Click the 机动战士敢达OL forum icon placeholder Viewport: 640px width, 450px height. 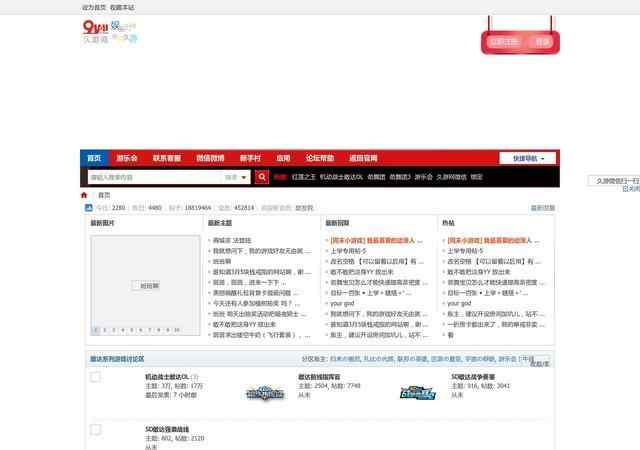tap(96, 377)
